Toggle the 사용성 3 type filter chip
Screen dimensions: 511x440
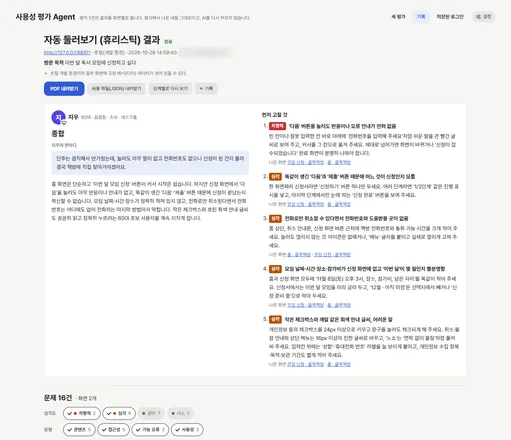coord(187,430)
